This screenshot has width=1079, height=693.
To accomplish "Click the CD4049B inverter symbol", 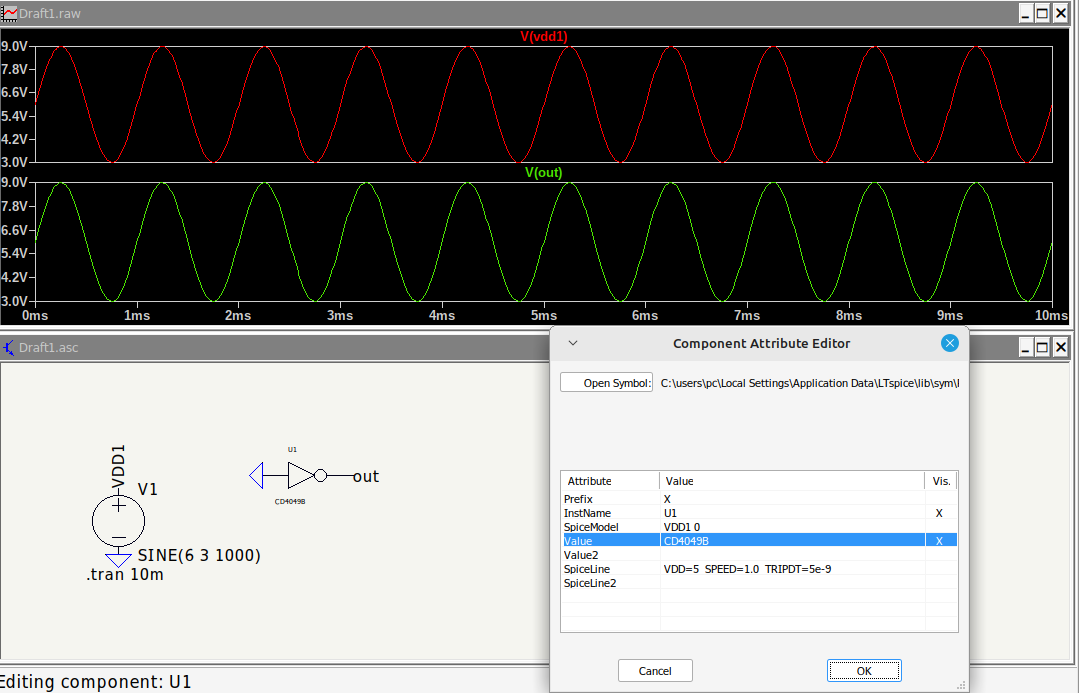I will click(x=303, y=475).
